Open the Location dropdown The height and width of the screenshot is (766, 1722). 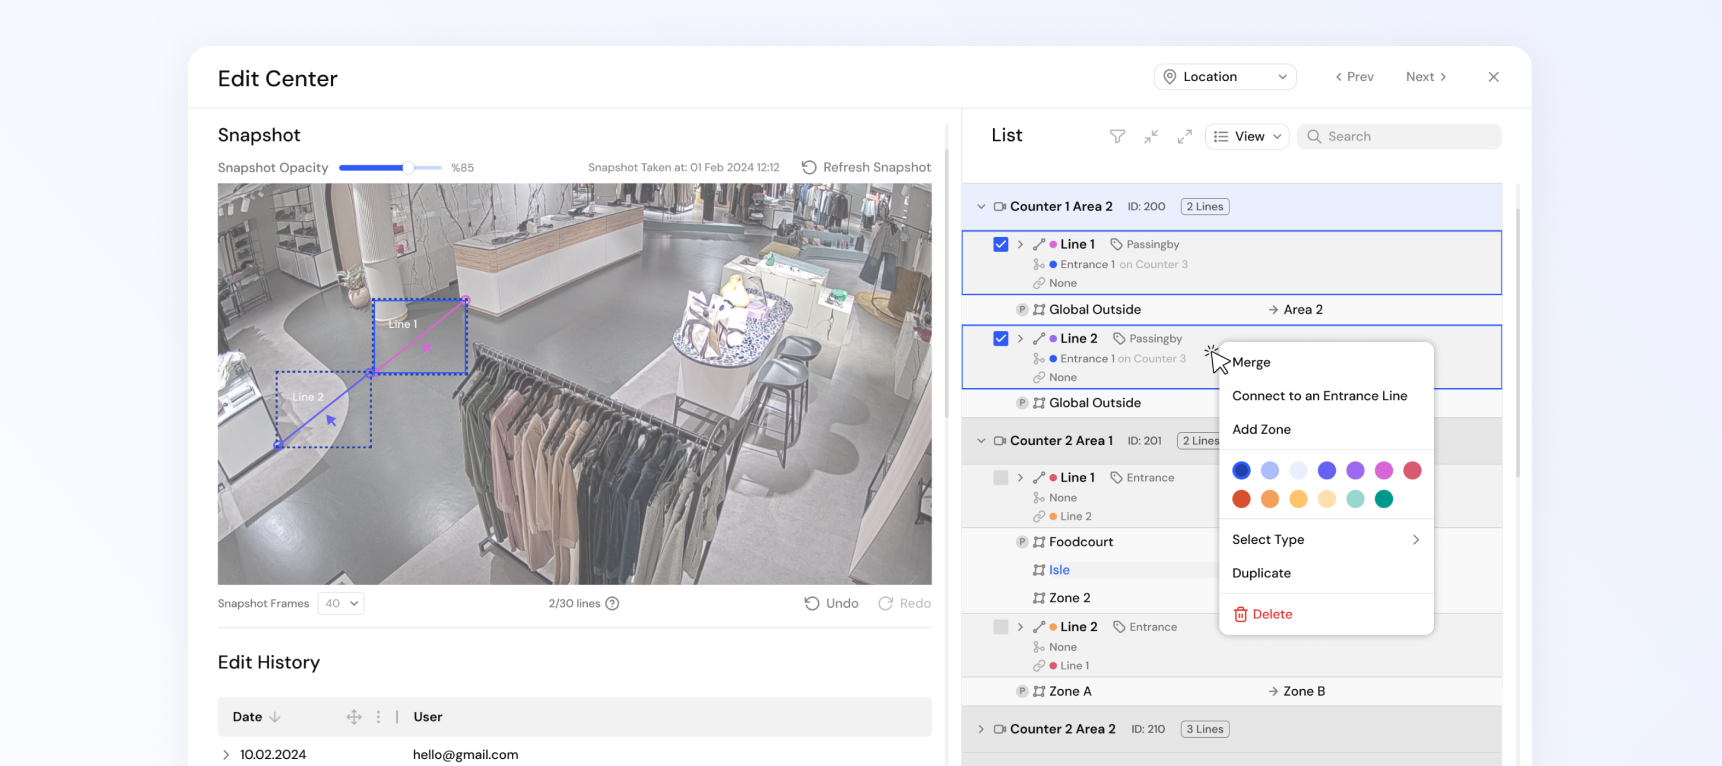pos(1225,77)
